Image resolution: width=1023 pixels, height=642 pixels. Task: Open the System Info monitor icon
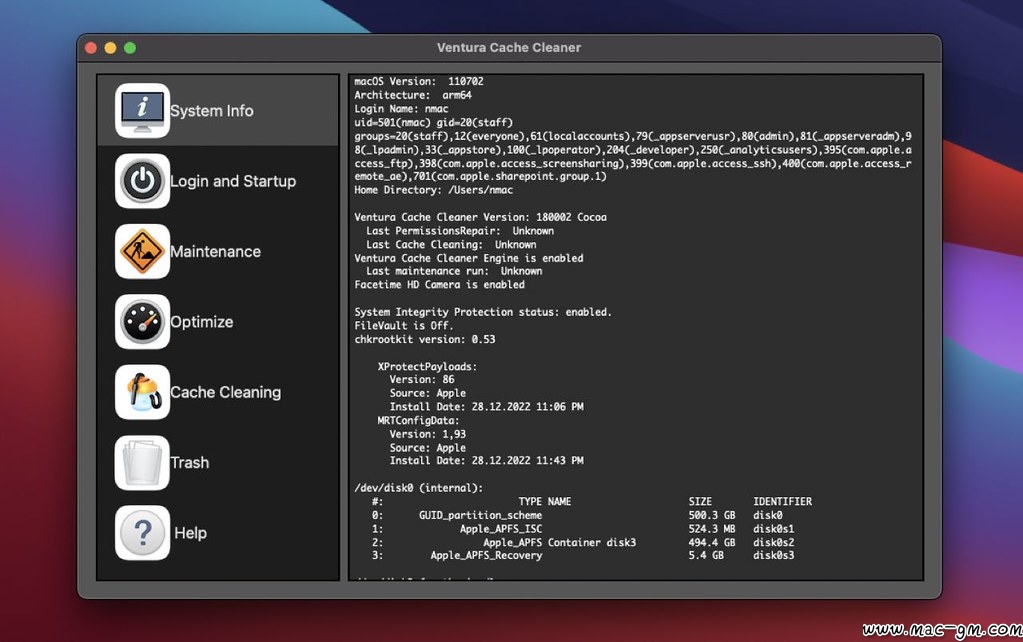[142, 110]
